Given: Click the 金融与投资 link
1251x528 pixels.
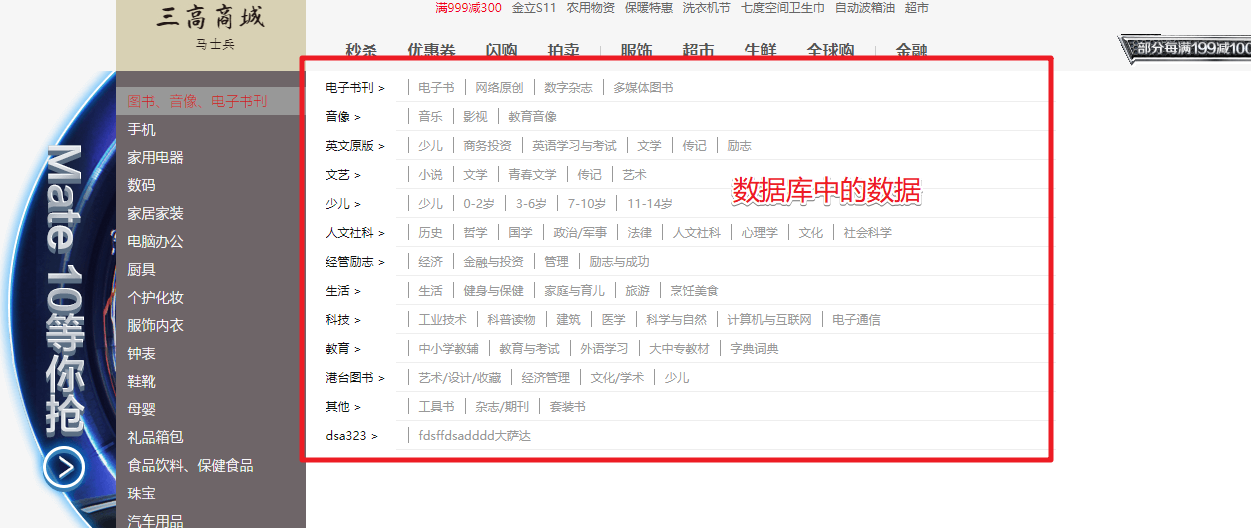Looking at the screenshot, I should [493, 262].
